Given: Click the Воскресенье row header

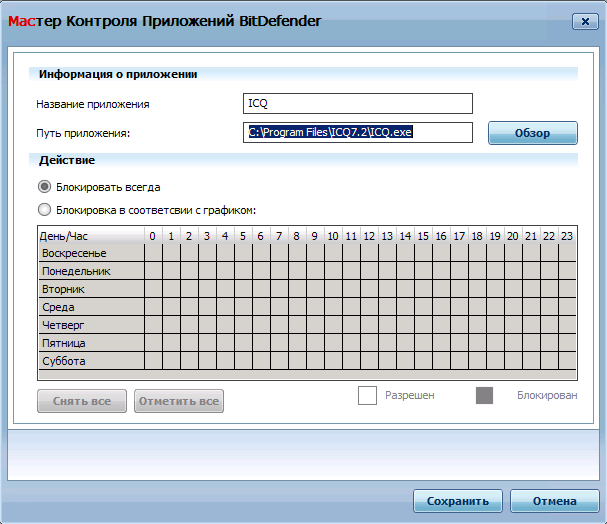Looking at the screenshot, I should click(92, 253).
